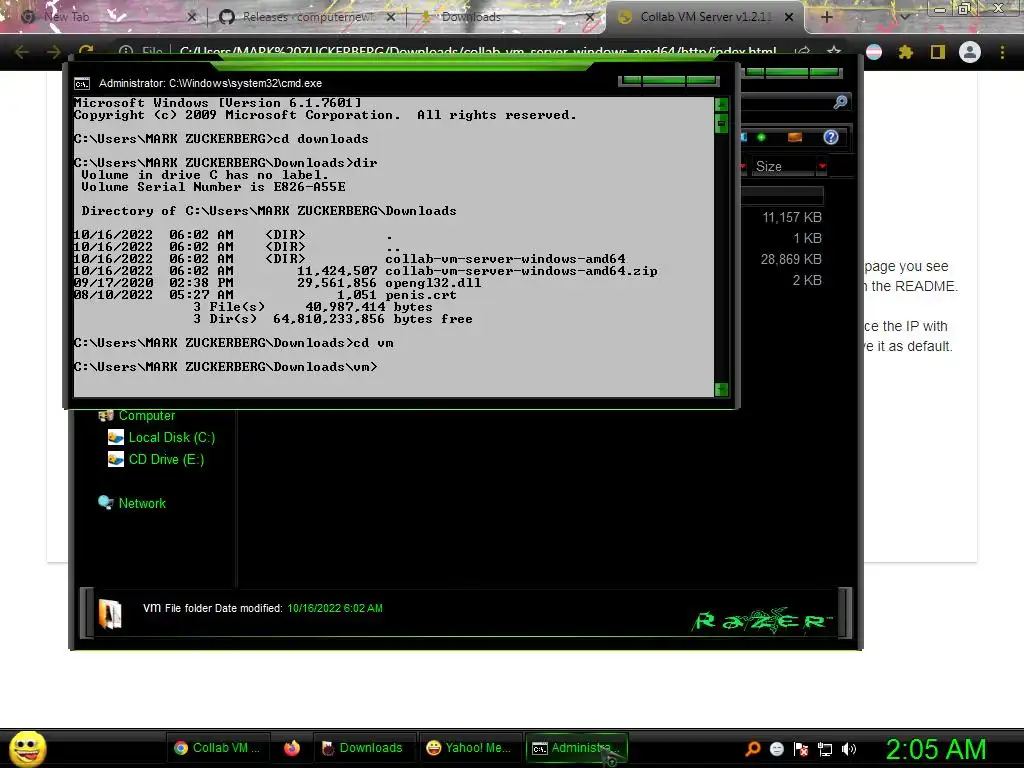This screenshot has width=1024, height=768.
Task: Switch to New Tab browser tab
Action: tap(104, 17)
